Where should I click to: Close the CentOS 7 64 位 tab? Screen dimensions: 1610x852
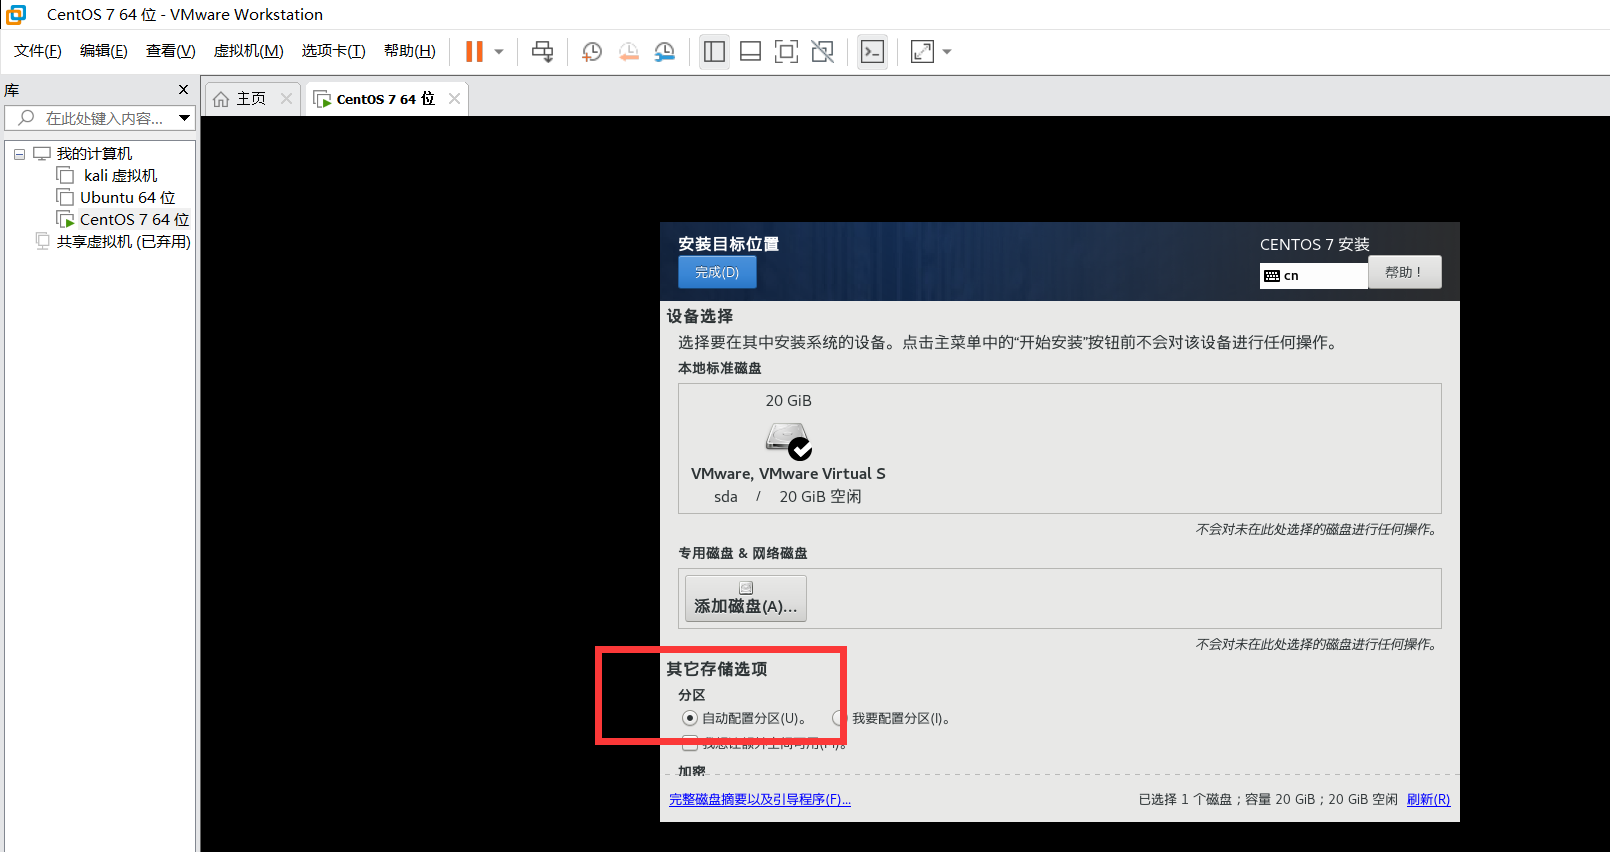click(455, 98)
